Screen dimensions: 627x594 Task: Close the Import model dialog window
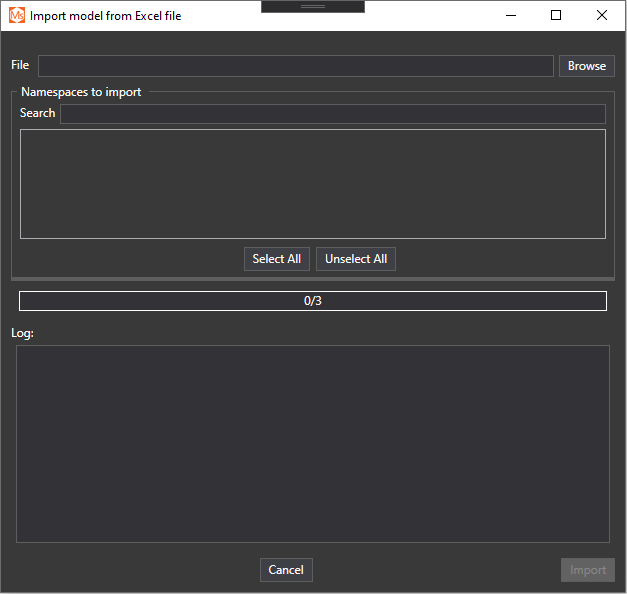click(x=602, y=16)
